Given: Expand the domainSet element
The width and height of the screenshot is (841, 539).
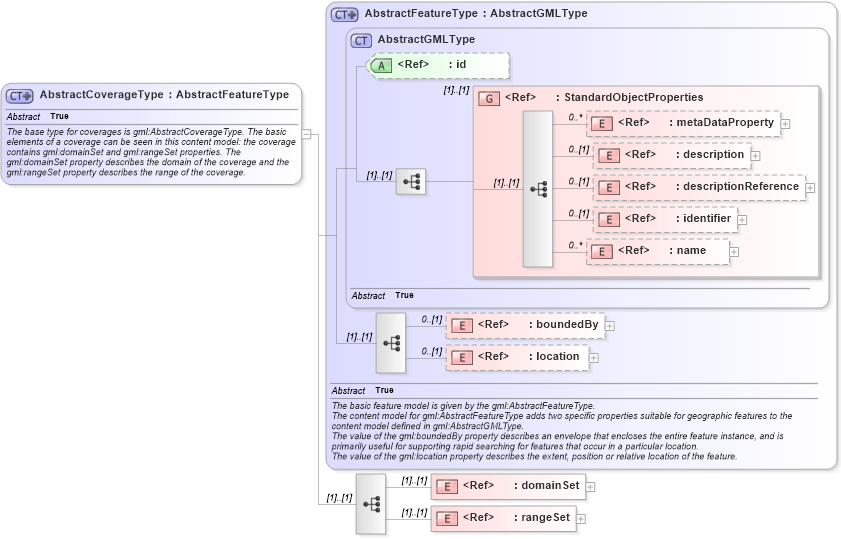Looking at the screenshot, I should click(x=591, y=486).
